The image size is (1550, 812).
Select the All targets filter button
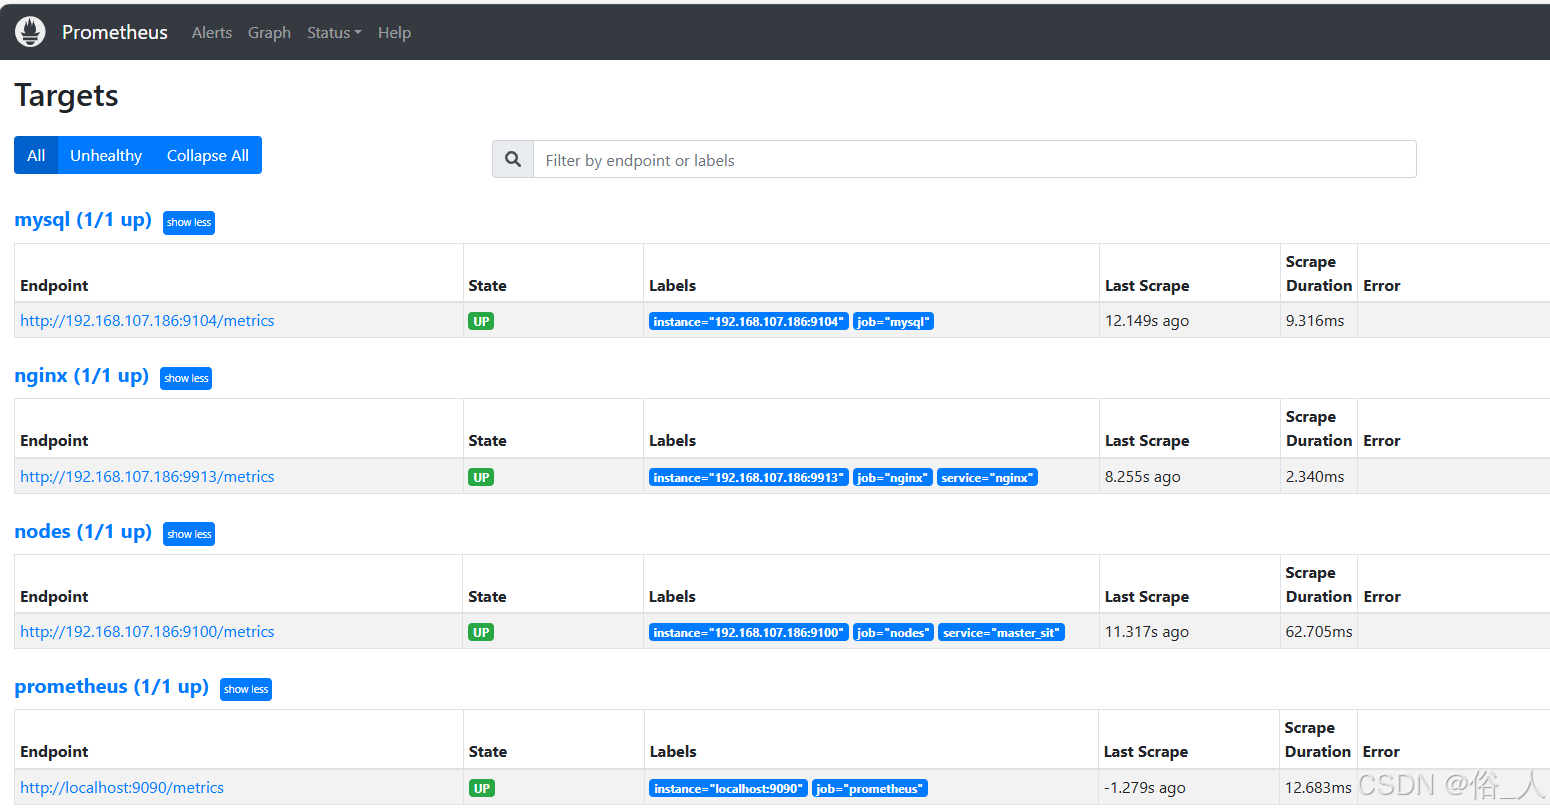click(x=36, y=155)
